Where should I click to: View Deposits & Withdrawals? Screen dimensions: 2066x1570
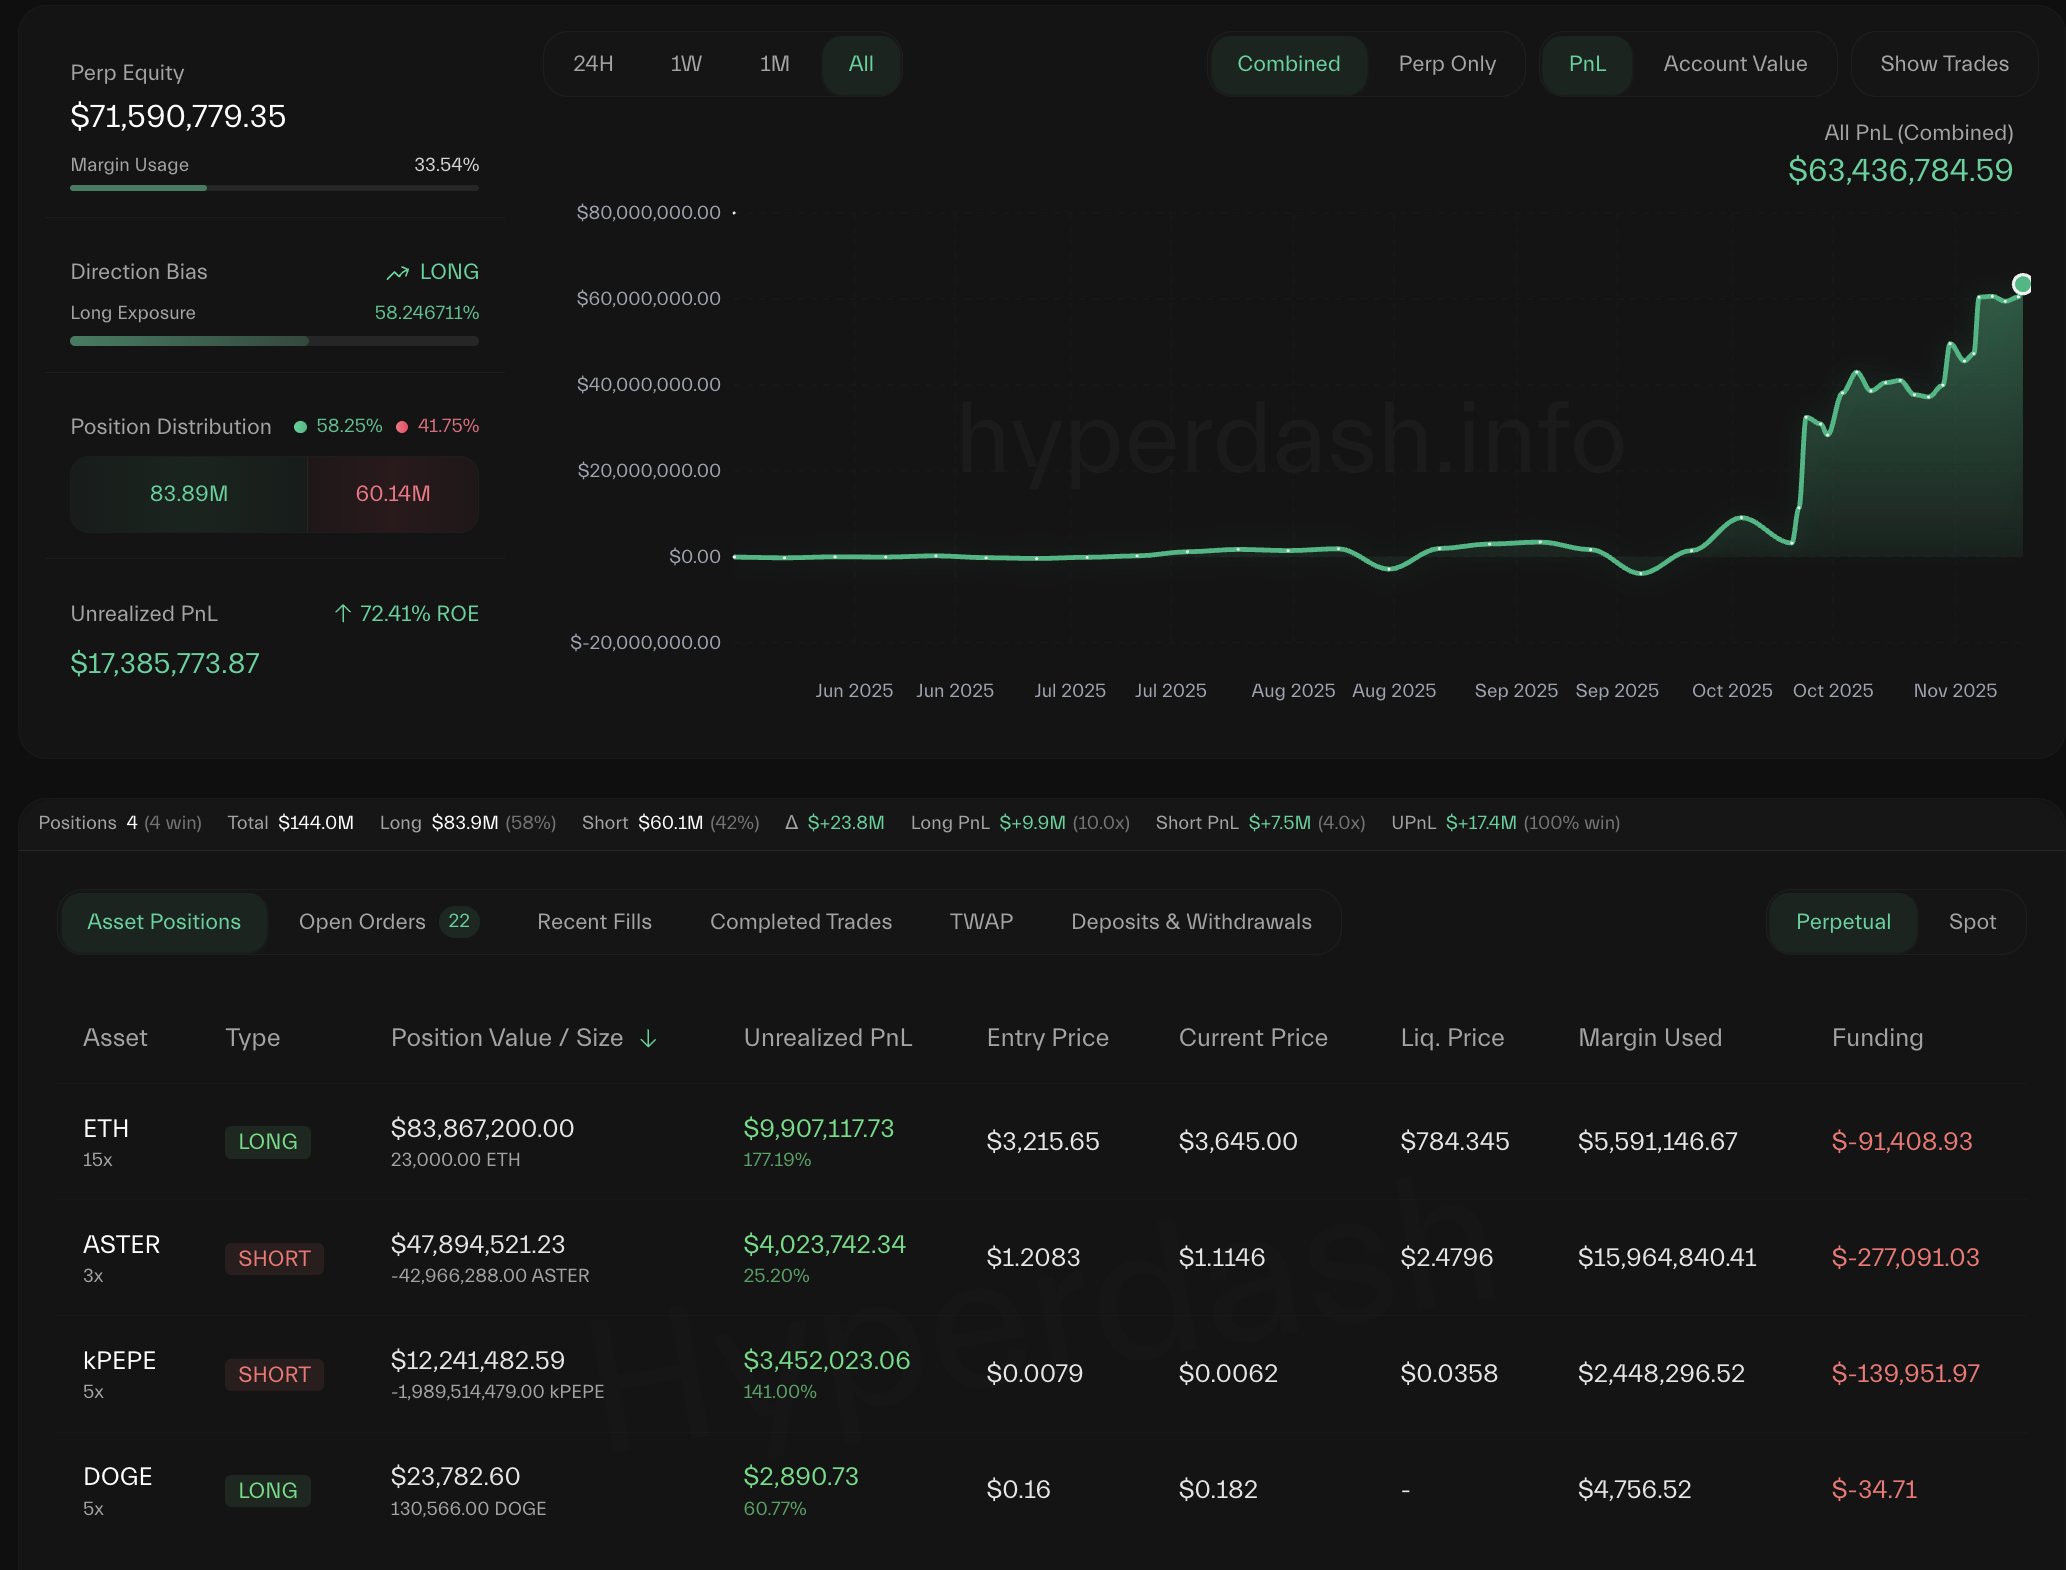(x=1191, y=921)
